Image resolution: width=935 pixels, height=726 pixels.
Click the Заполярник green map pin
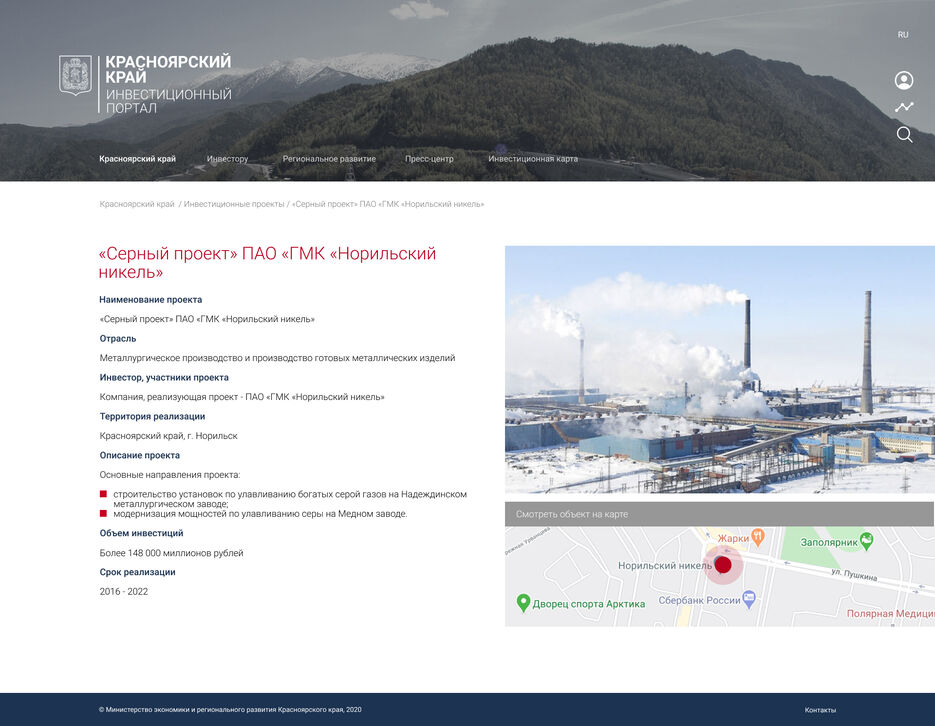click(x=866, y=541)
